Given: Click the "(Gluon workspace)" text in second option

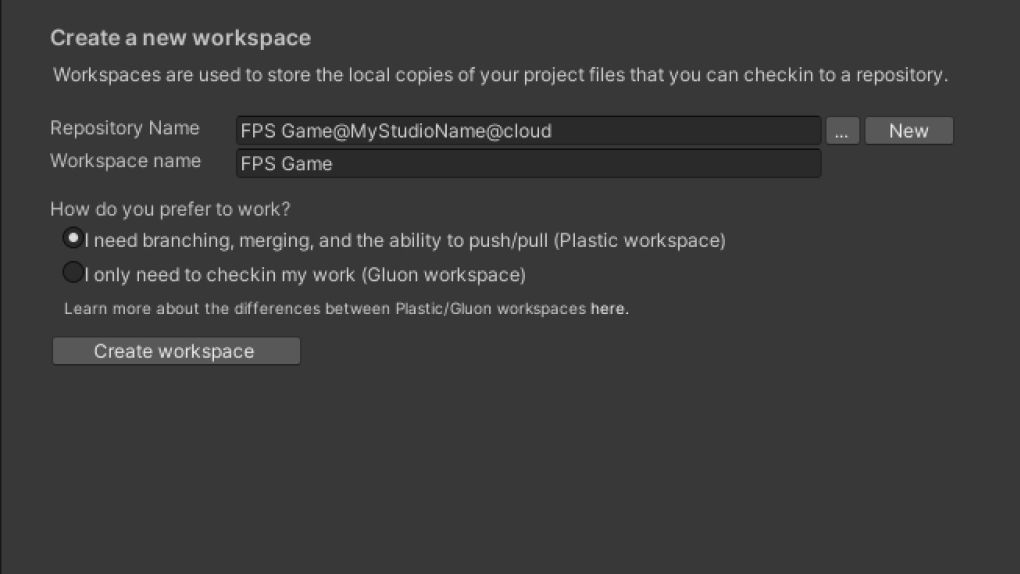Looking at the screenshot, I should click(443, 274).
